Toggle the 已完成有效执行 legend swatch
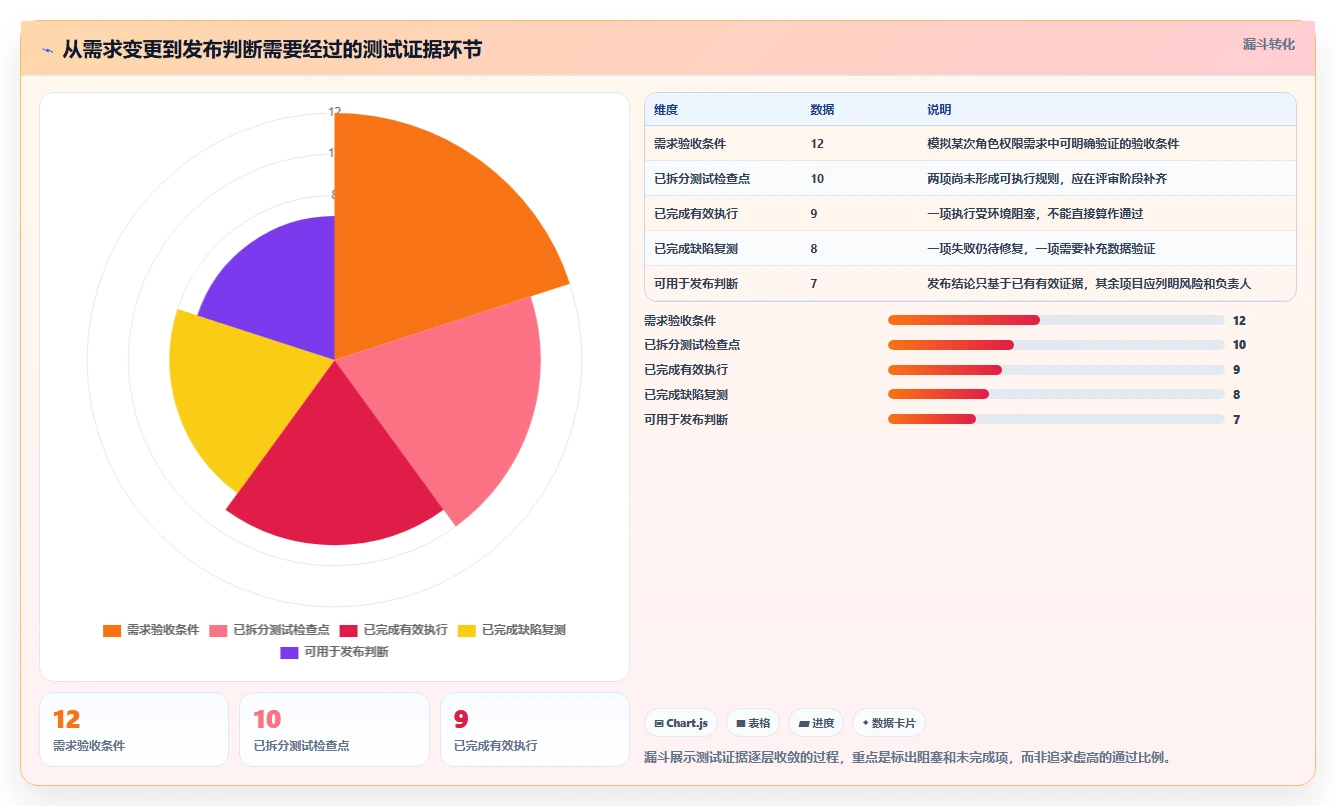The width and height of the screenshot is (1336, 806). point(349,630)
